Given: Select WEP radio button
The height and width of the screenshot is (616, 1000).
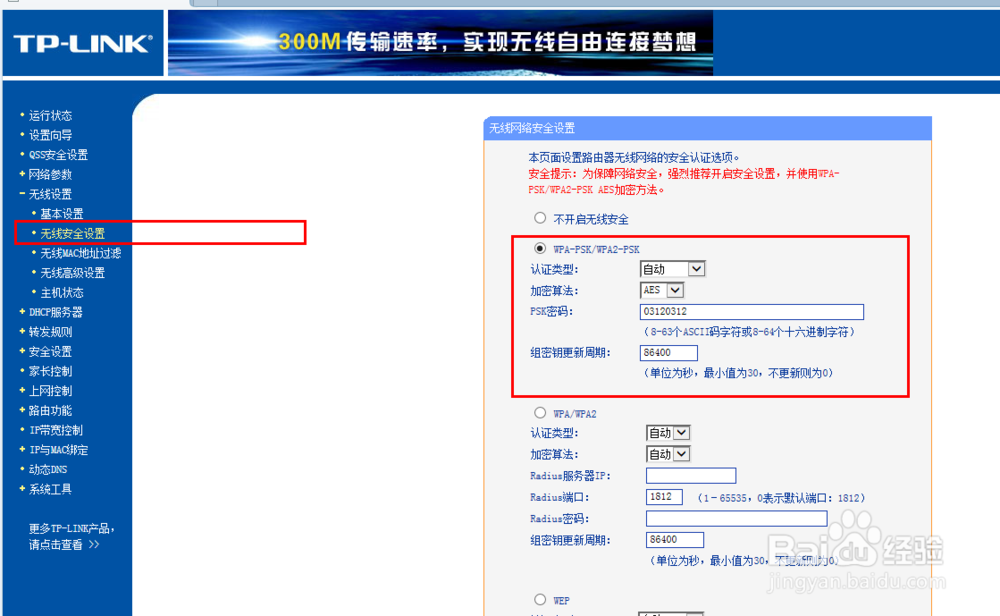Looking at the screenshot, I should (x=540, y=599).
